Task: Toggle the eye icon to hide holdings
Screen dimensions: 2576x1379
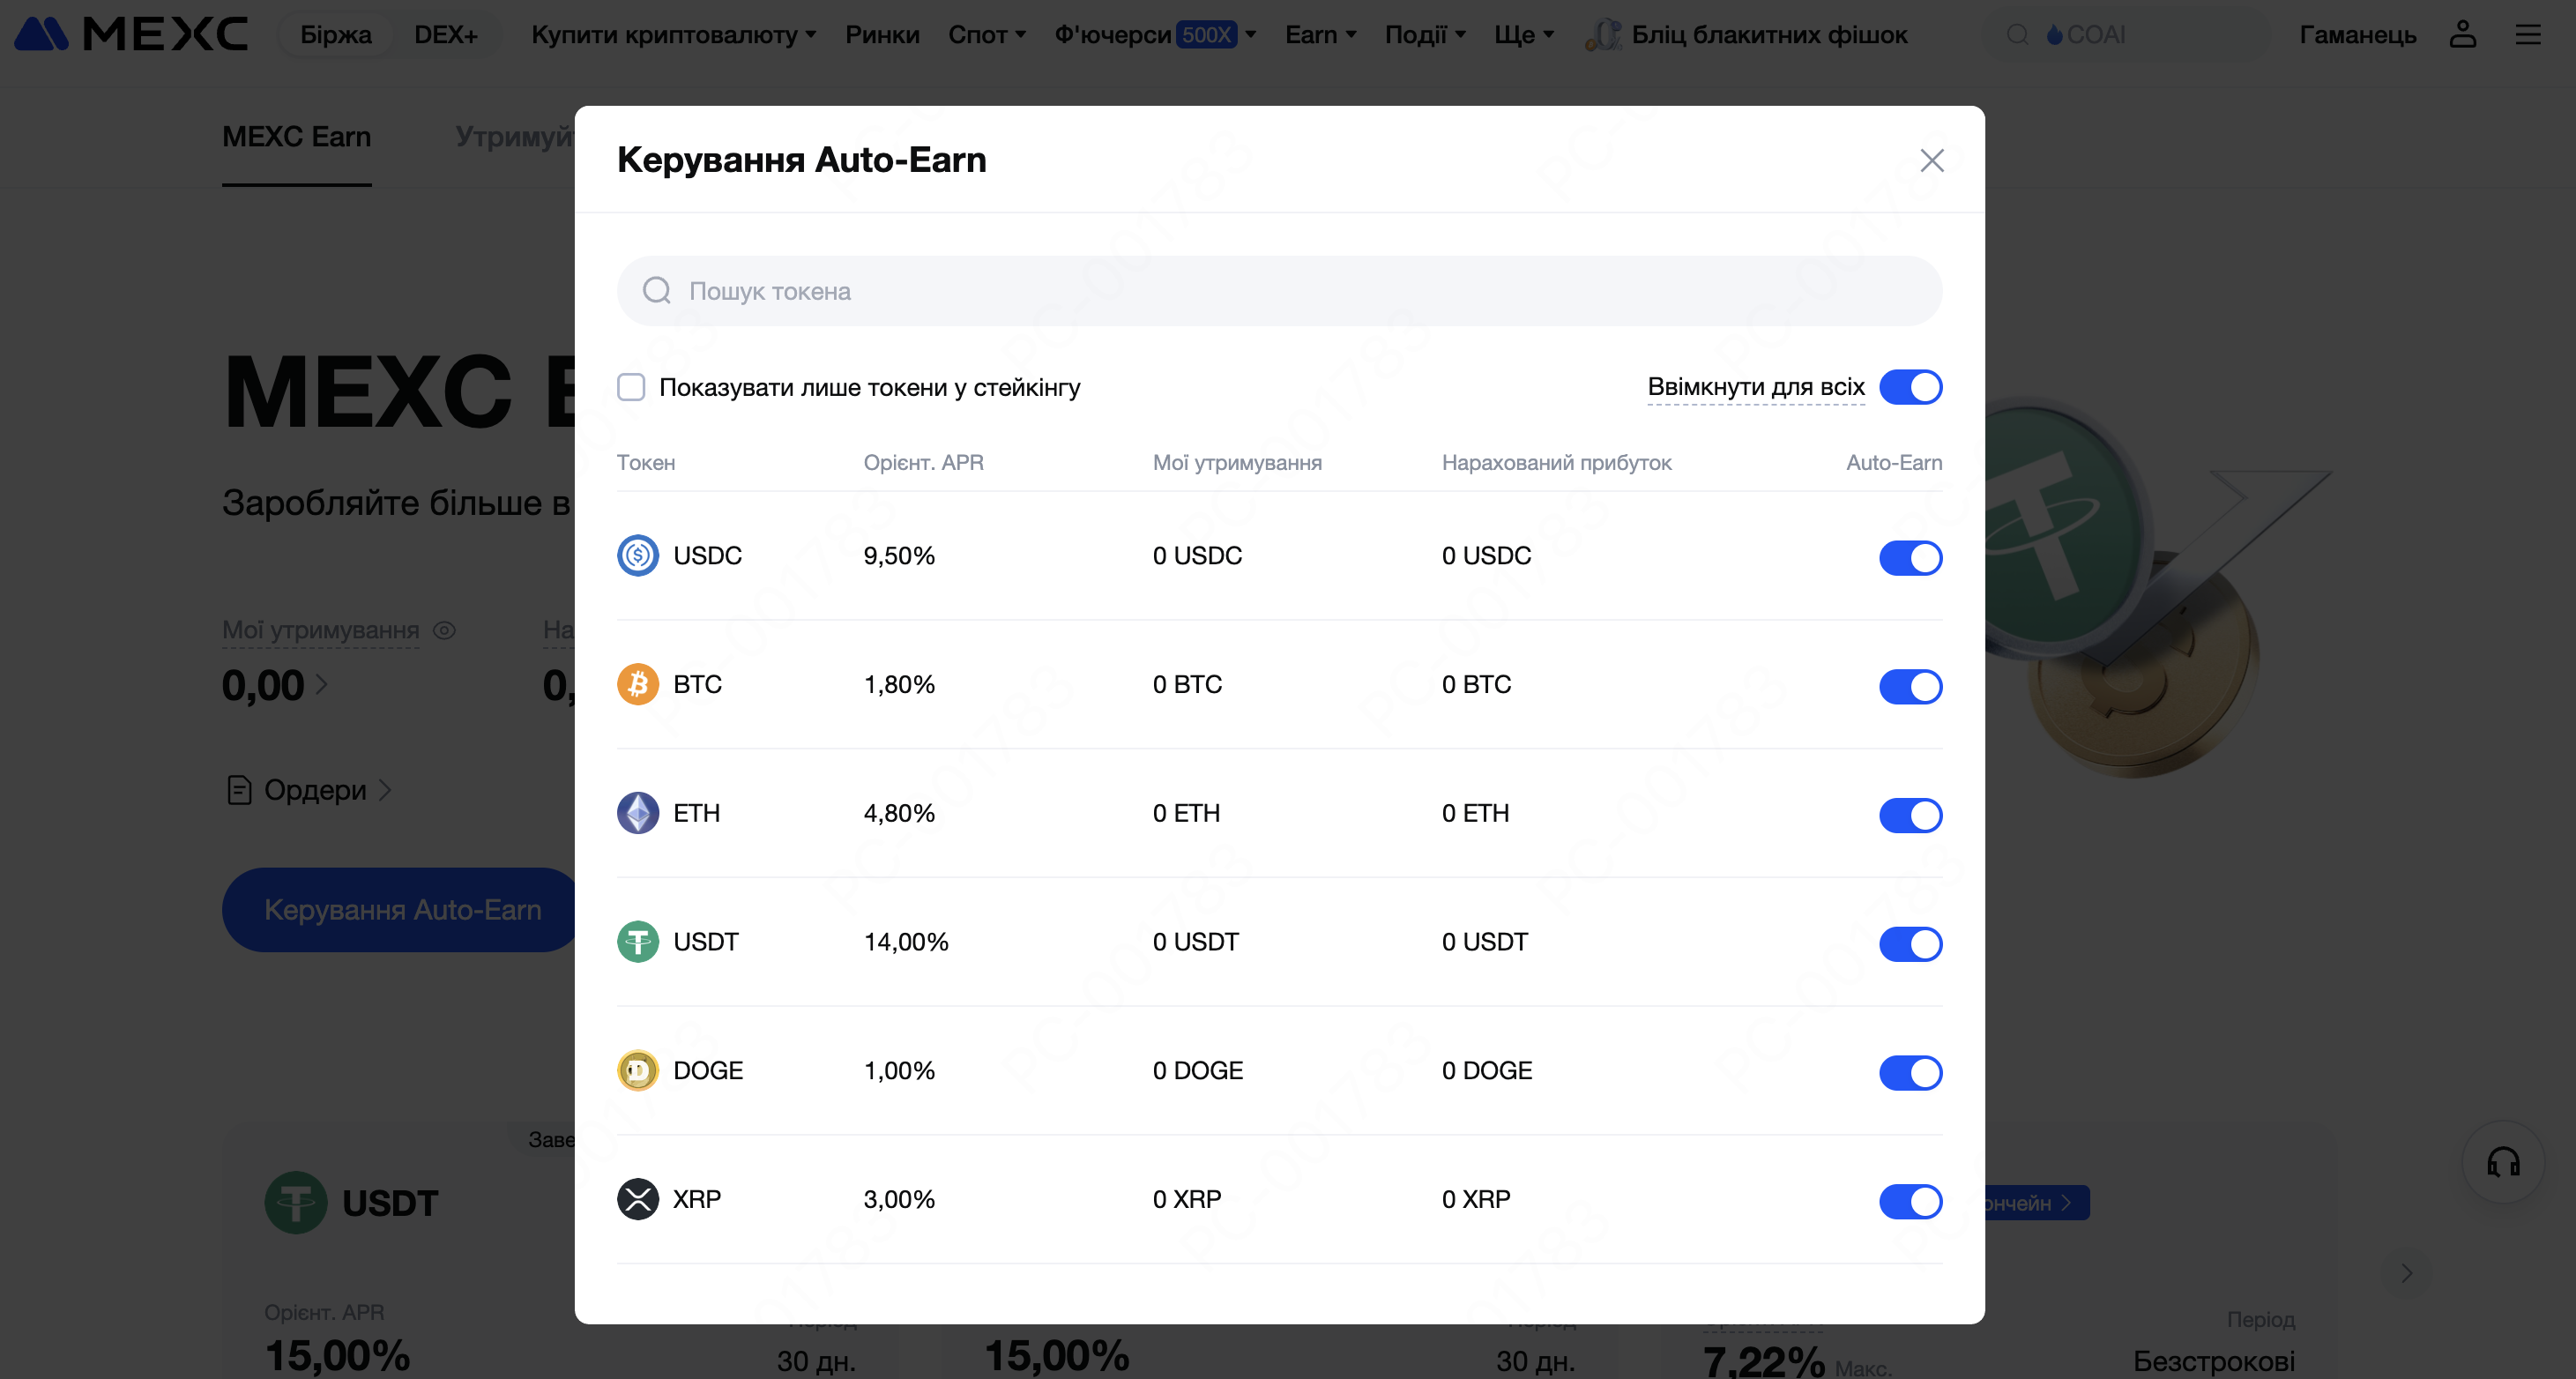Action: click(x=444, y=630)
